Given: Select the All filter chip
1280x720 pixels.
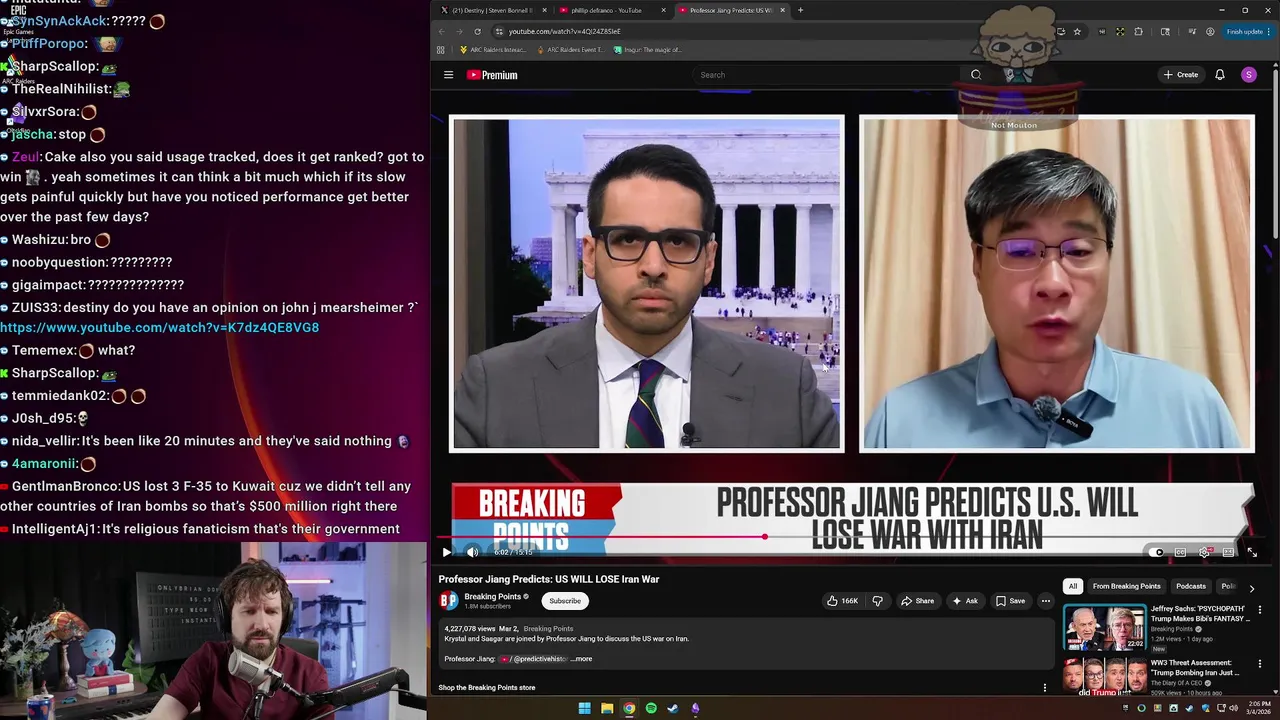Looking at the screenshot, I should pyautogui.click(x=1072, y=586).
